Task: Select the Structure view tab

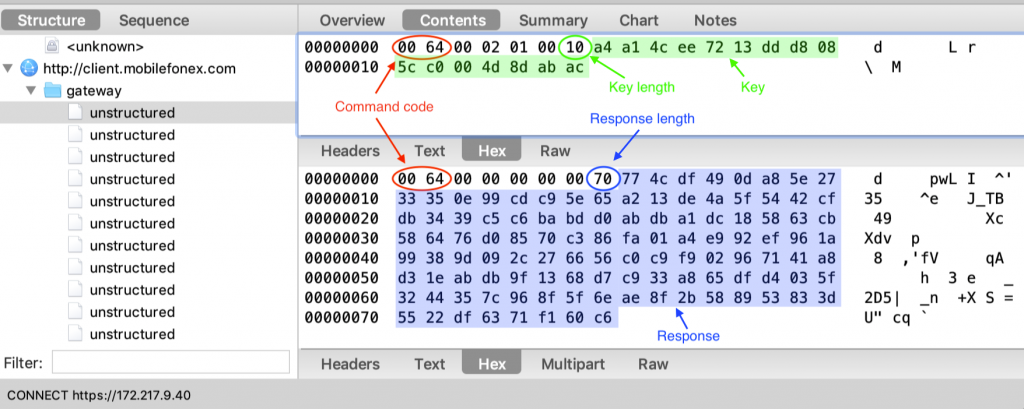Action: [x=51, y=20]
